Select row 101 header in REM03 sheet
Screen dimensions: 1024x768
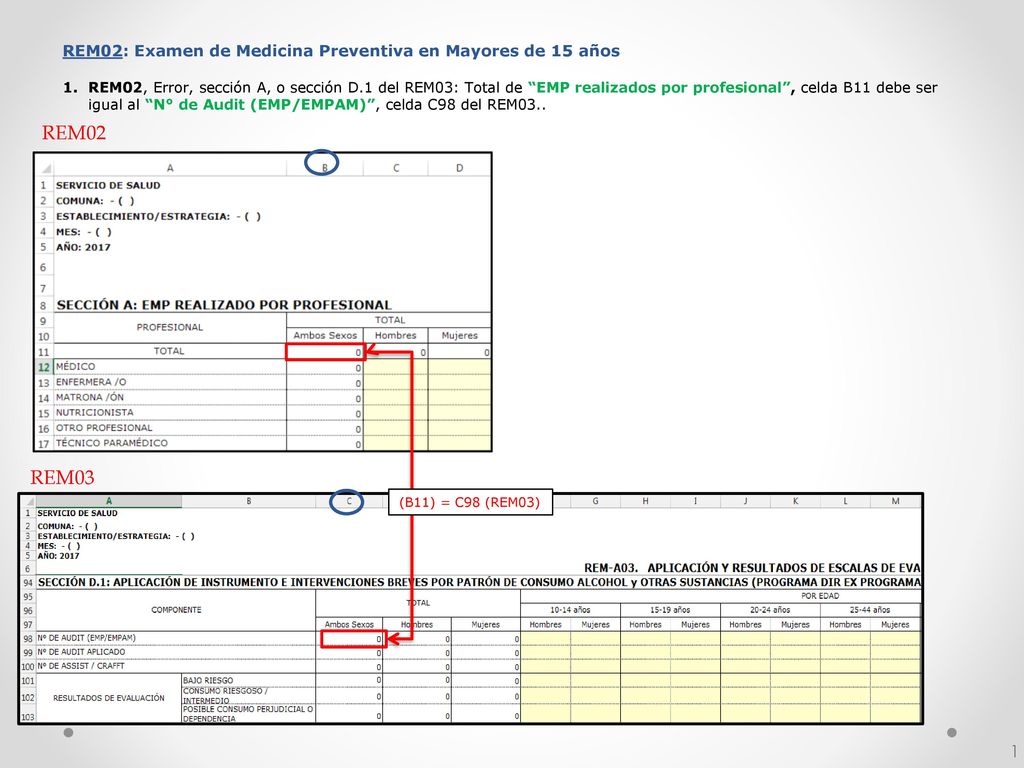[x=28, y=680]
